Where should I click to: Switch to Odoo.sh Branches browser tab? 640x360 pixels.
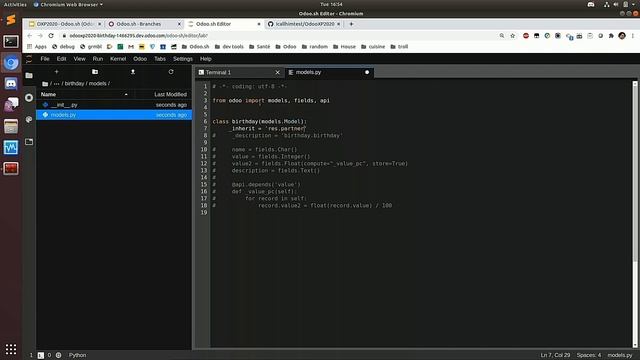[x=143, y=24]
